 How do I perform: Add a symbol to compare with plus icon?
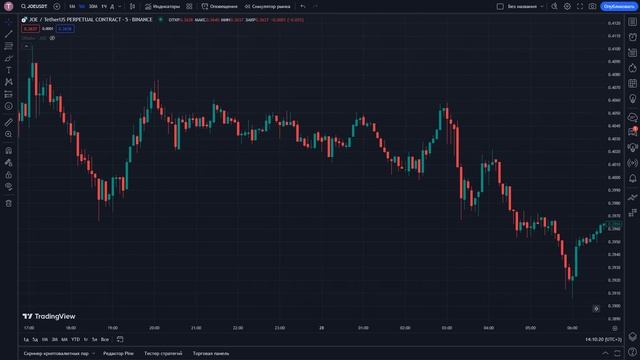coord(57,7)
